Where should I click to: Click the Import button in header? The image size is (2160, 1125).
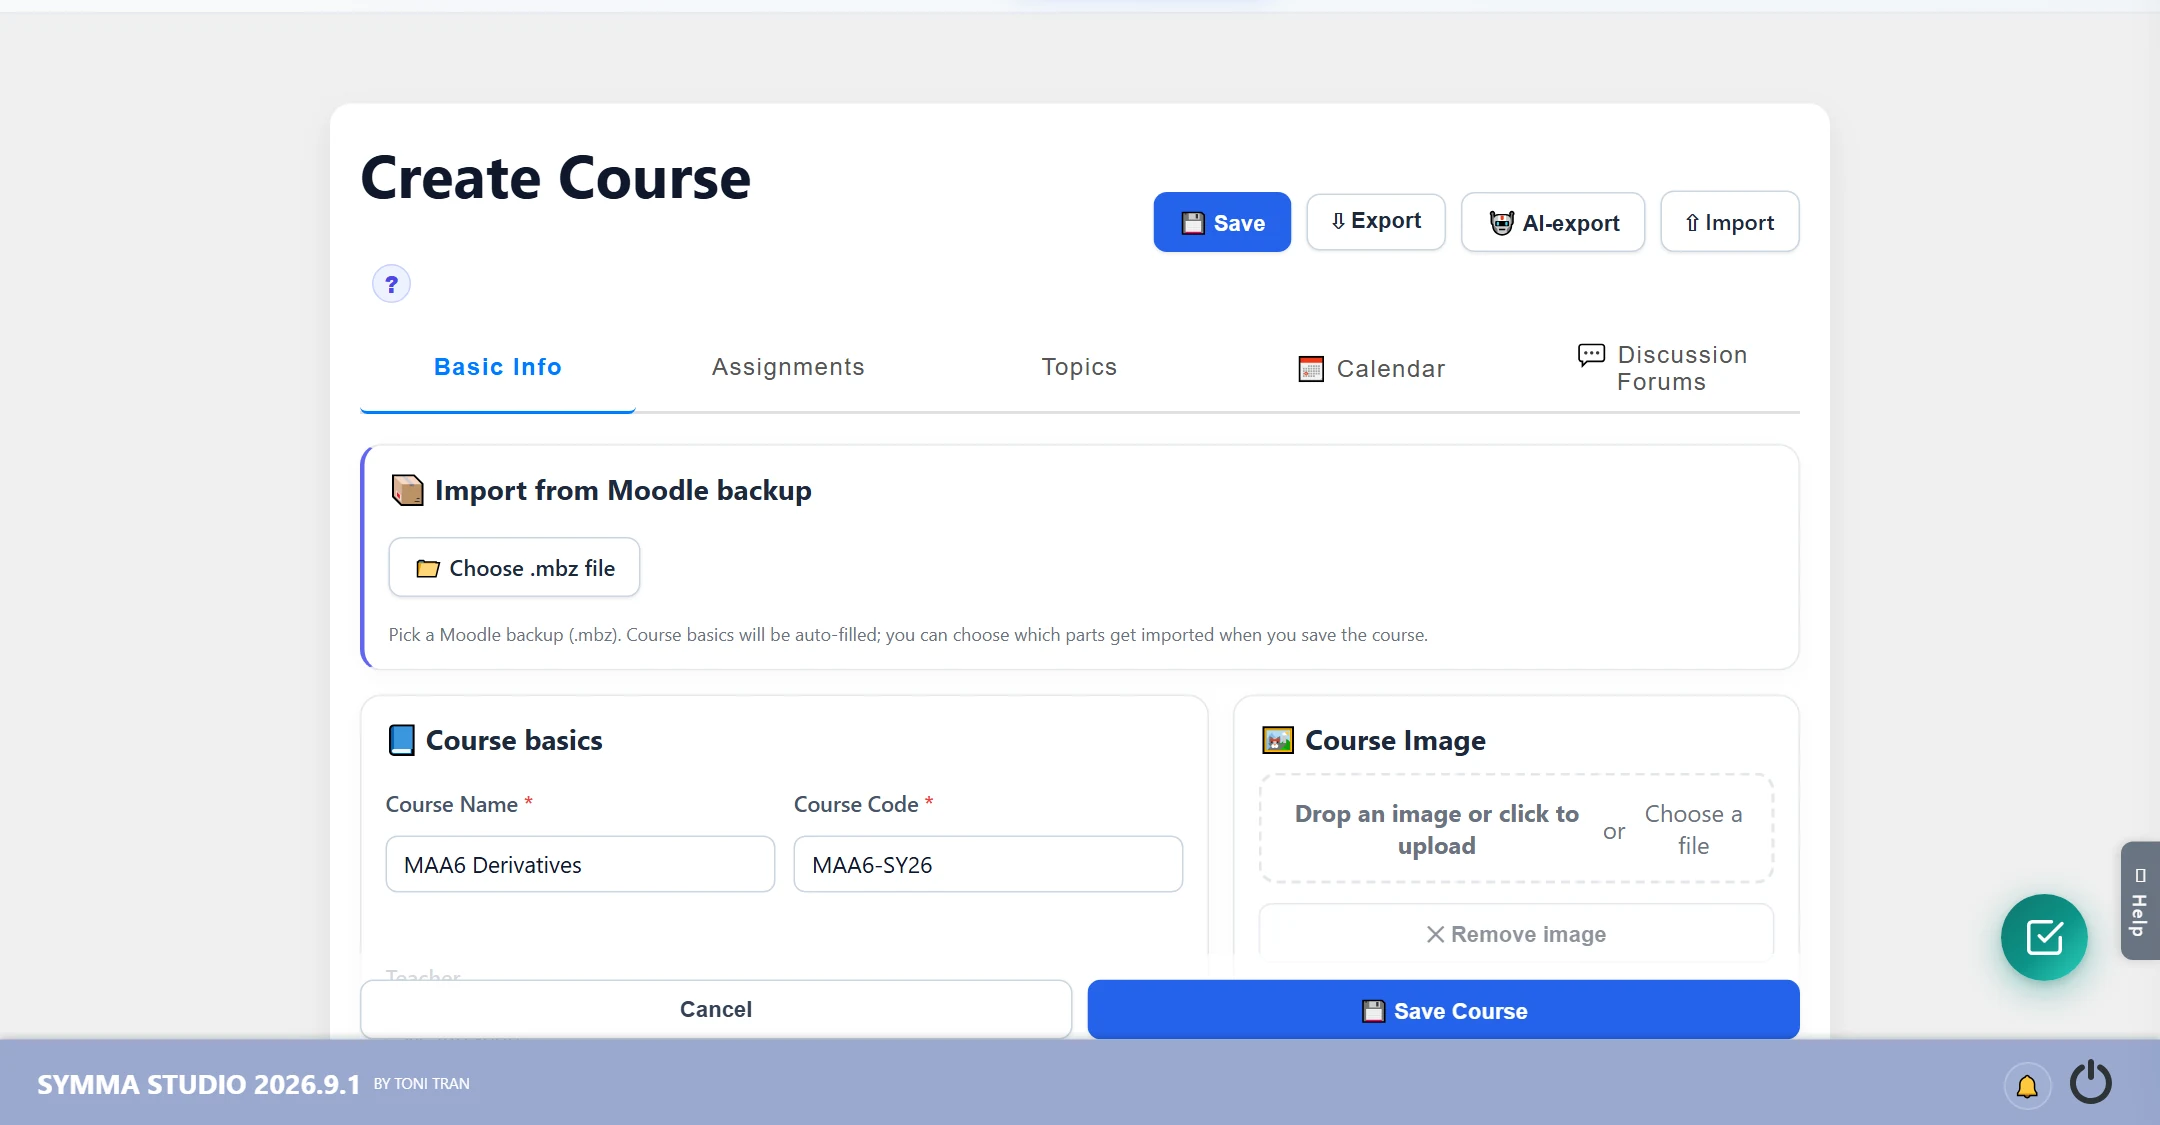(x=1729, y=222)
